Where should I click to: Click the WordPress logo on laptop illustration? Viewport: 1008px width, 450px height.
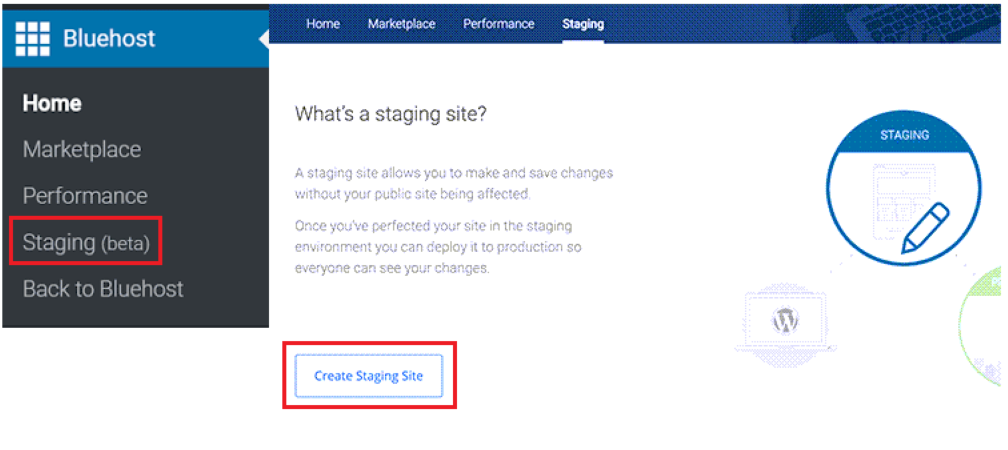(x=784, y=321)
